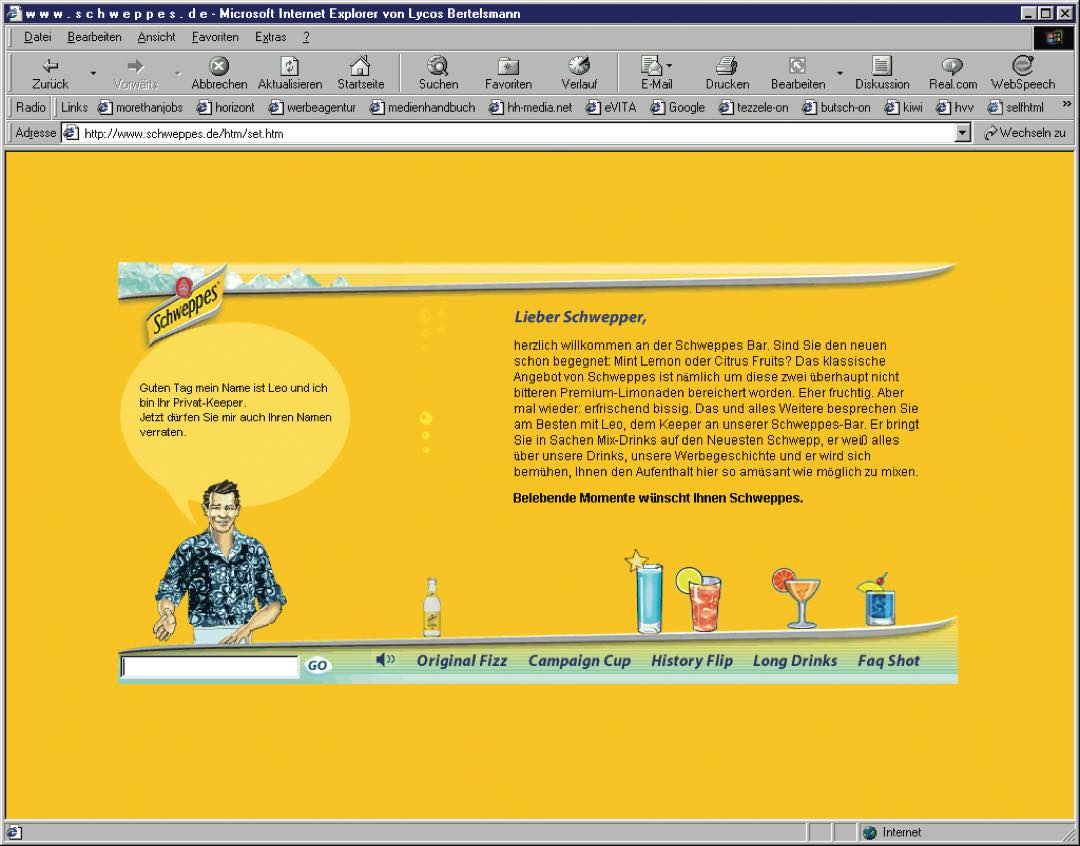Image resolution: width=1080 pixels, height=846 pixels.
Task: Open the Faq Shot section
Action: [x=889, y=661]
